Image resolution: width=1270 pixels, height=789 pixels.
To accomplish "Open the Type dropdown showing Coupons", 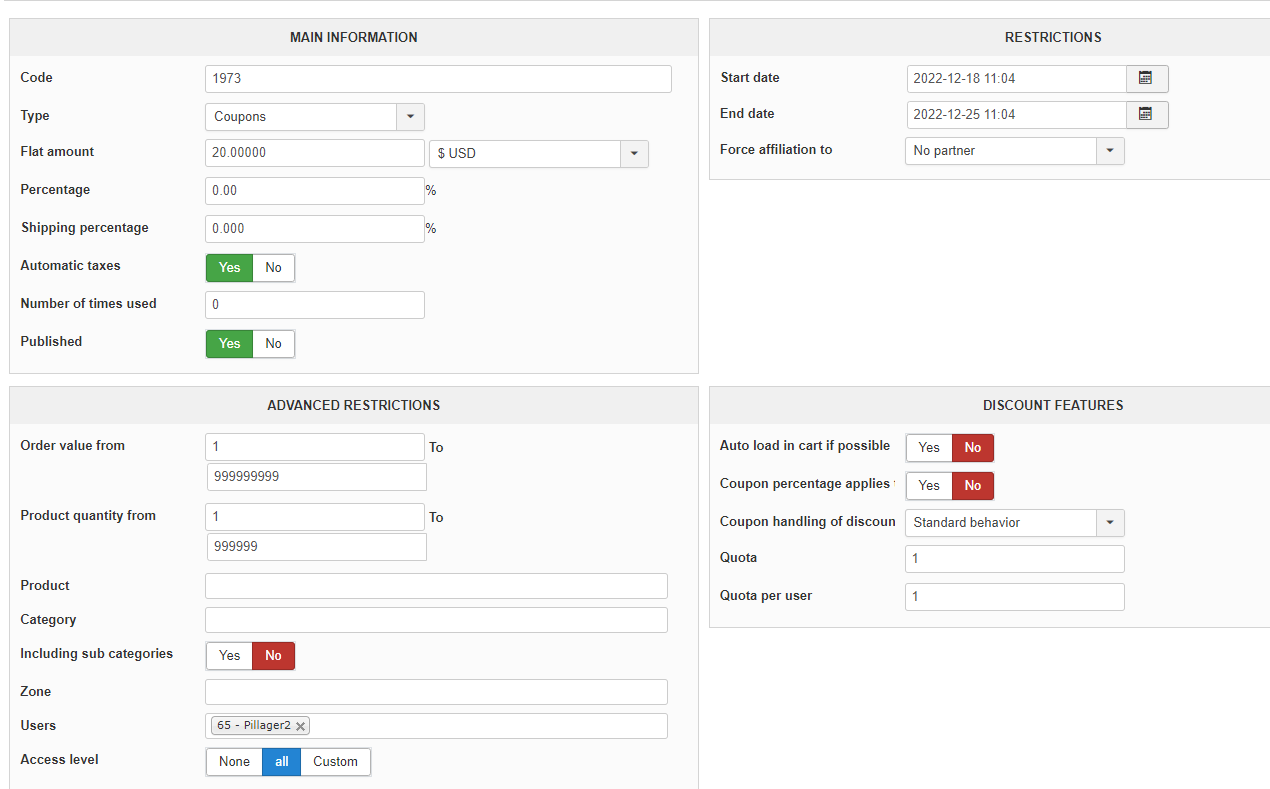I will 315,117.
